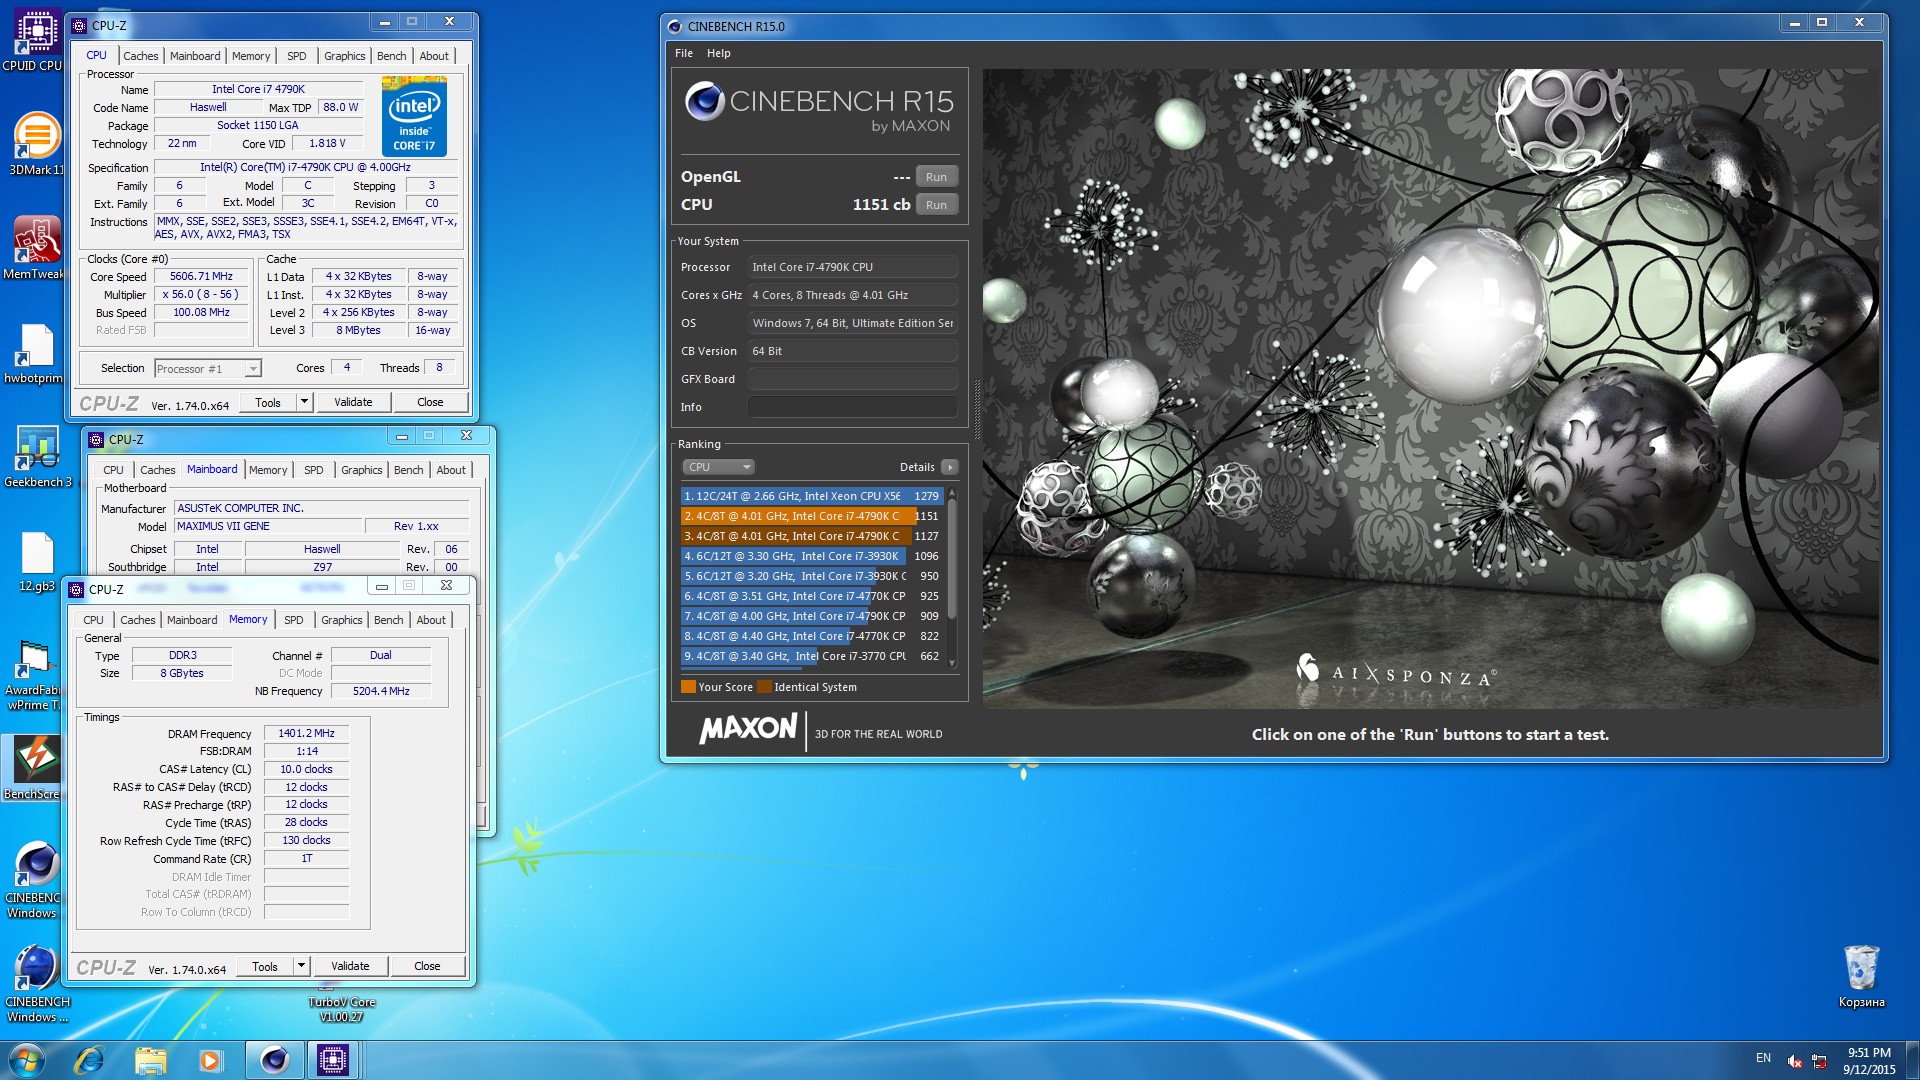Select ranking entry 6C/12T @ 3.30 GHz i7-3930K
The width and height of the screenshot is (1920, 1080).
[x=811, y=556]
